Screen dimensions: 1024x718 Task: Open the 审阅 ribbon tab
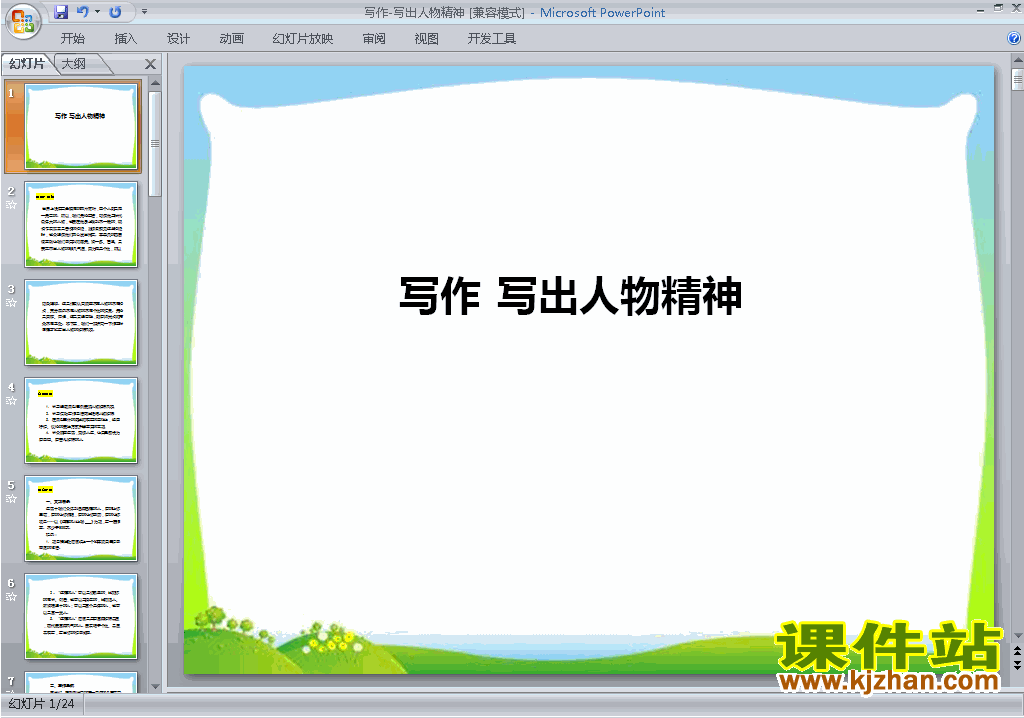[x=374, y=39]
